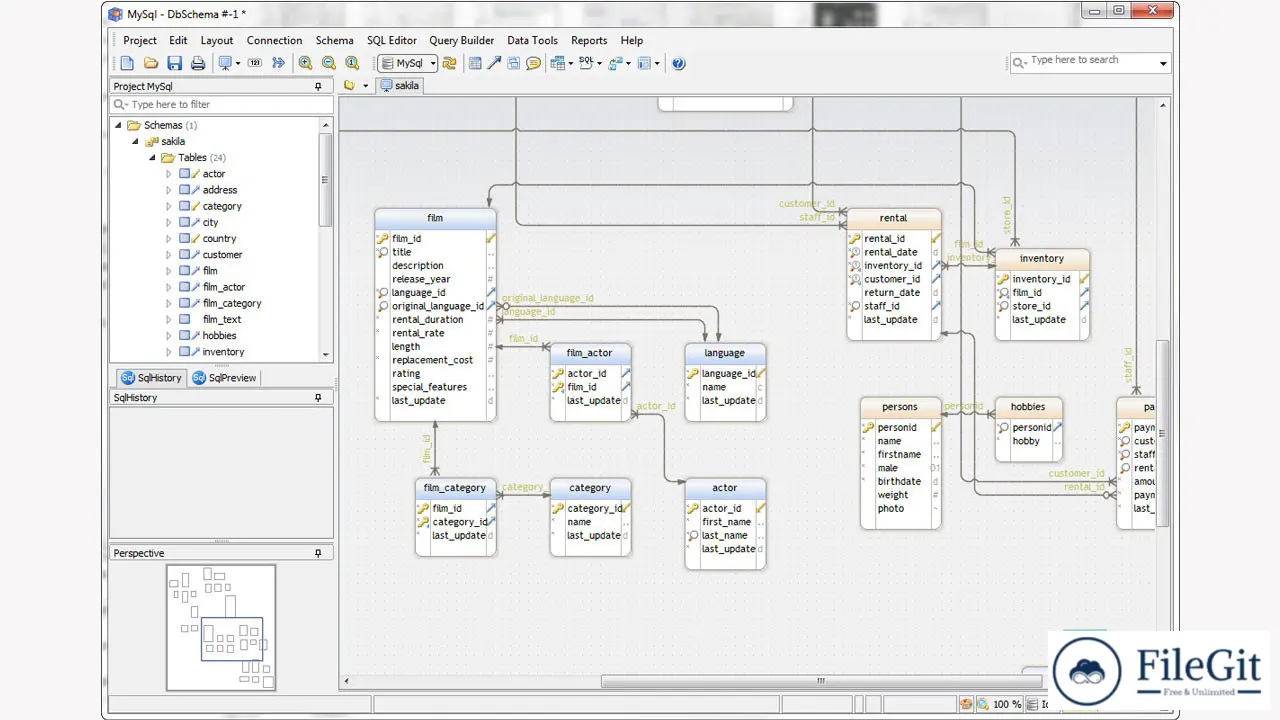Click the diagram horizontal scrollbar thumb
Image resolution: width=1280 pixels, height=720 pixels.
(x=821, y=682)
